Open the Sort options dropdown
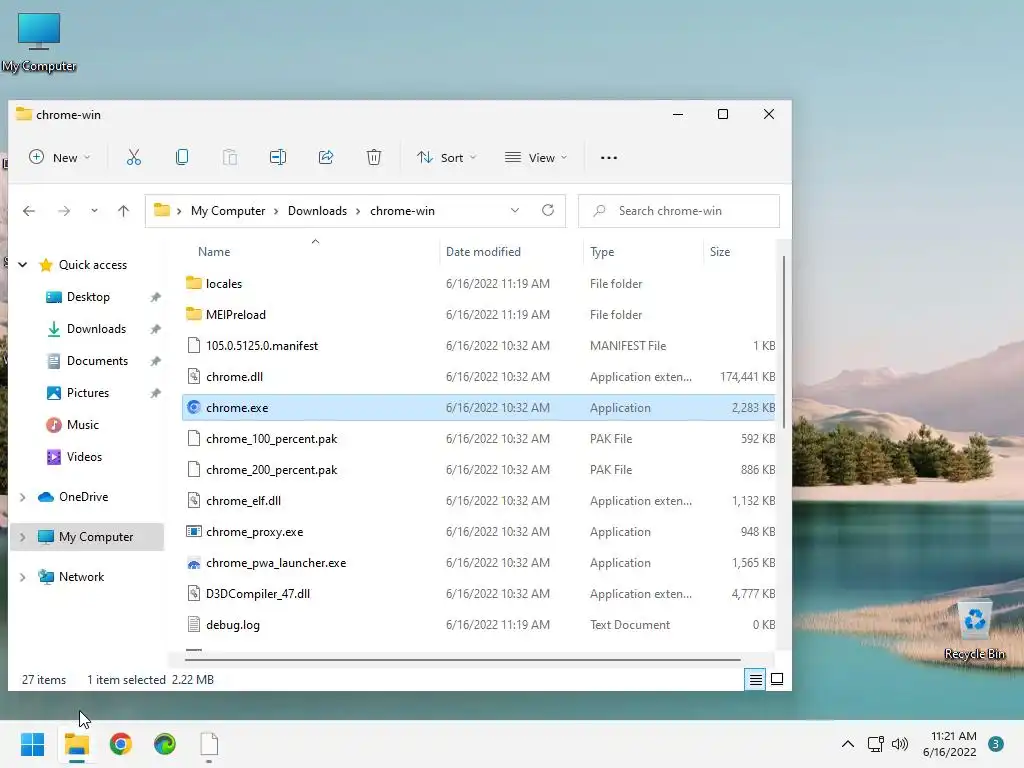This screenshot has width=1024, height=768. [x=447, y=157]
